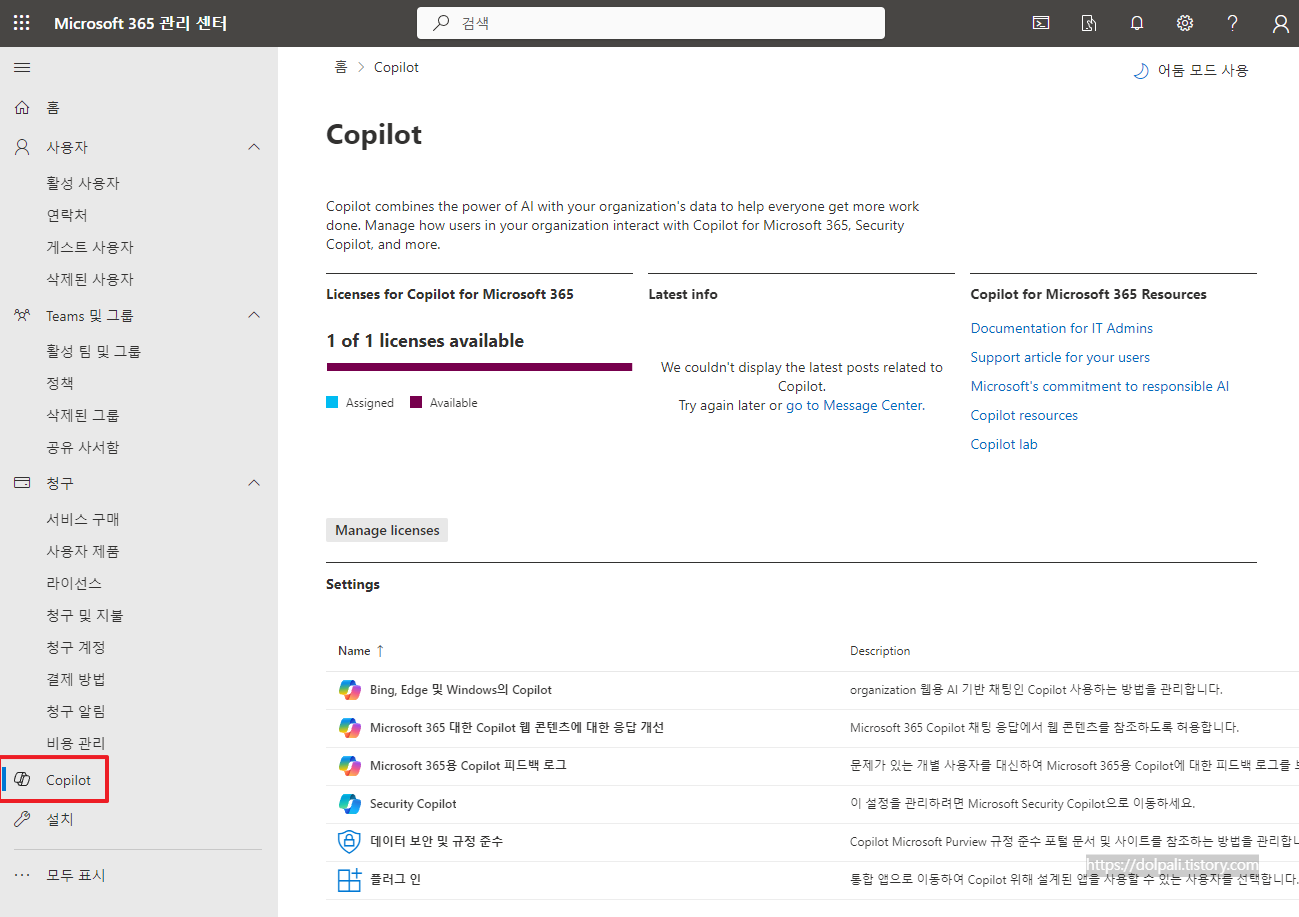
Task: Click icon beside 웹 콘텐츠에 대한 응답 개선
Action: tap(349, 727)
